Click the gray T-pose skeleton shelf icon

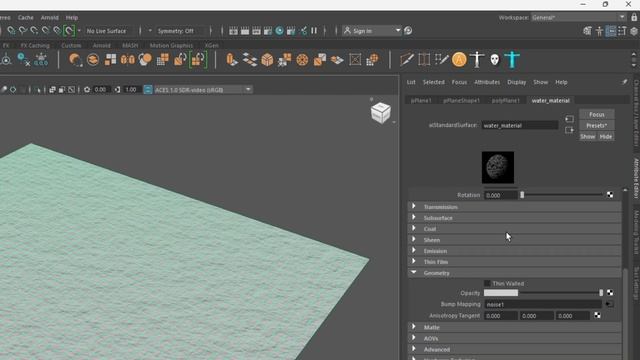[x=477, y=60]
